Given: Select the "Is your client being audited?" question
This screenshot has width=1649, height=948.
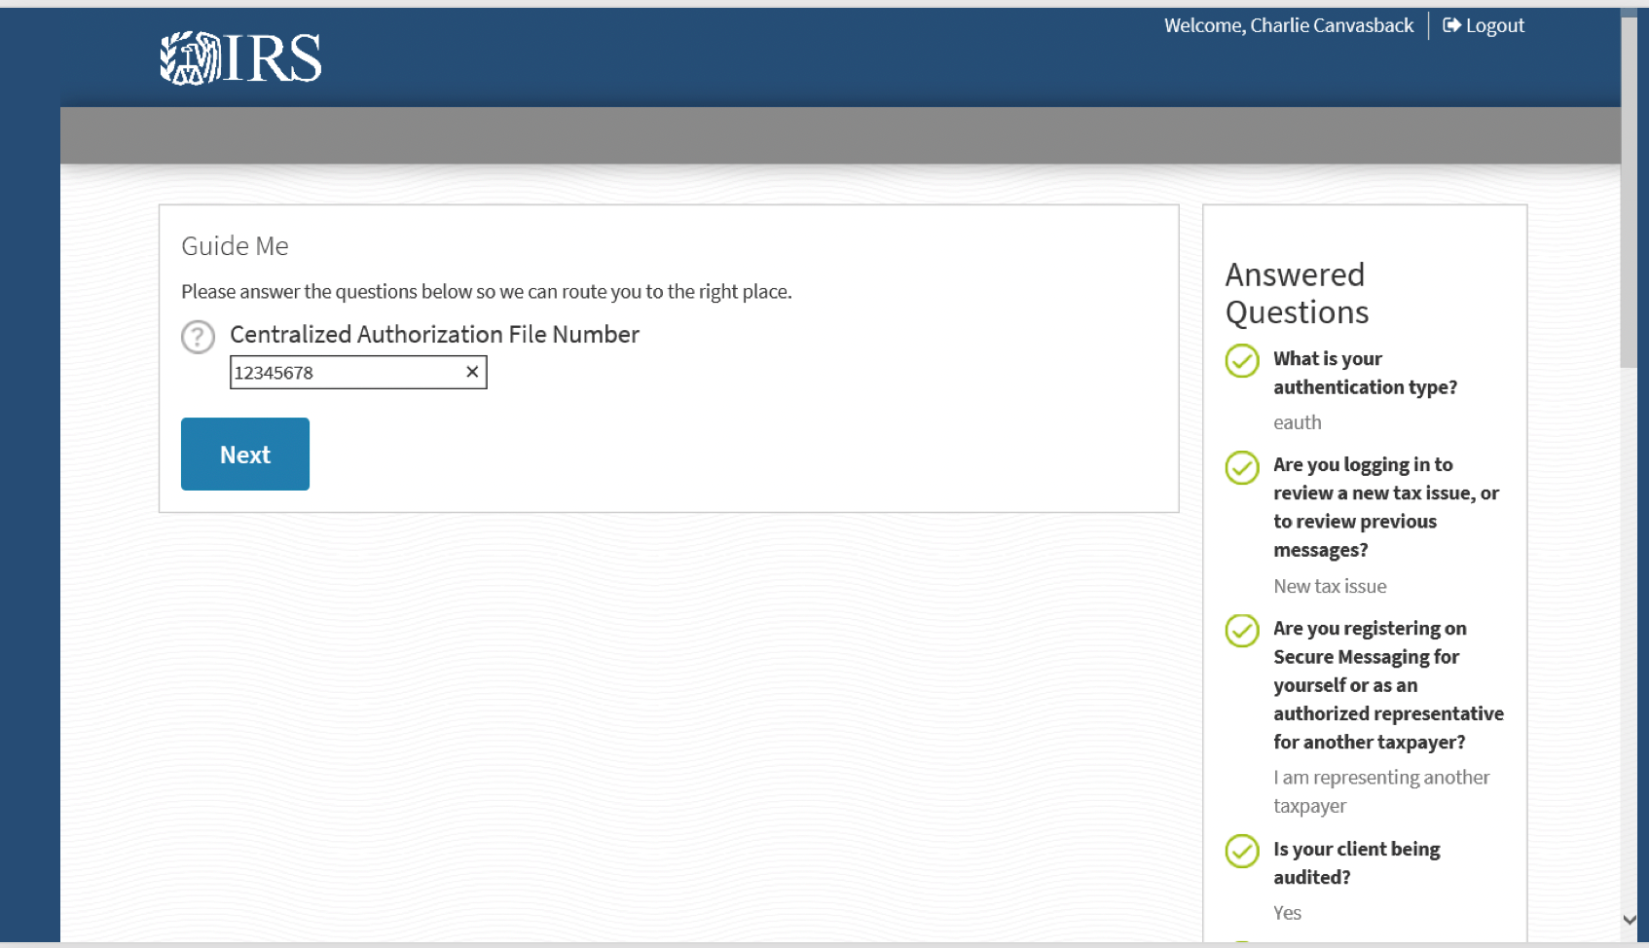Looking at the screenshot, I should coord(1356,863).
